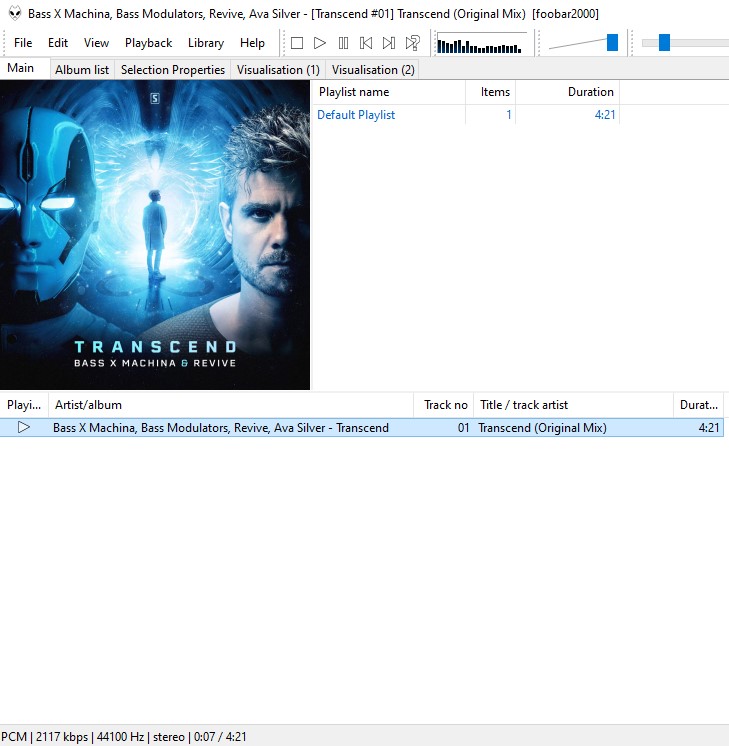Switch to the Visualisation (1) tab
The height and width of the screenshot is (746, 729).
(x=278, y=70)
